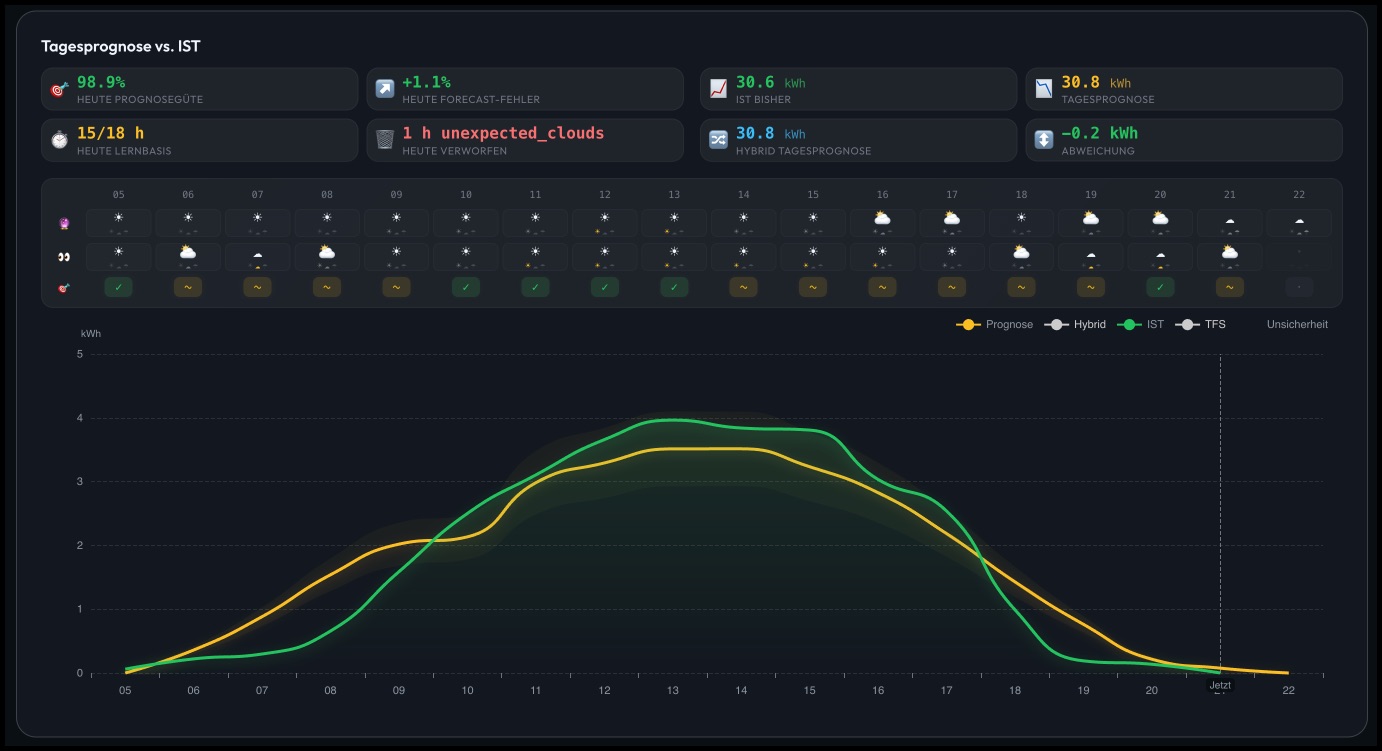Image resolution: width=1382 pixels, height=751 pixels.
Task: Click the 15/18 h Lernbasis value
Action: click(x=111, y=133)
